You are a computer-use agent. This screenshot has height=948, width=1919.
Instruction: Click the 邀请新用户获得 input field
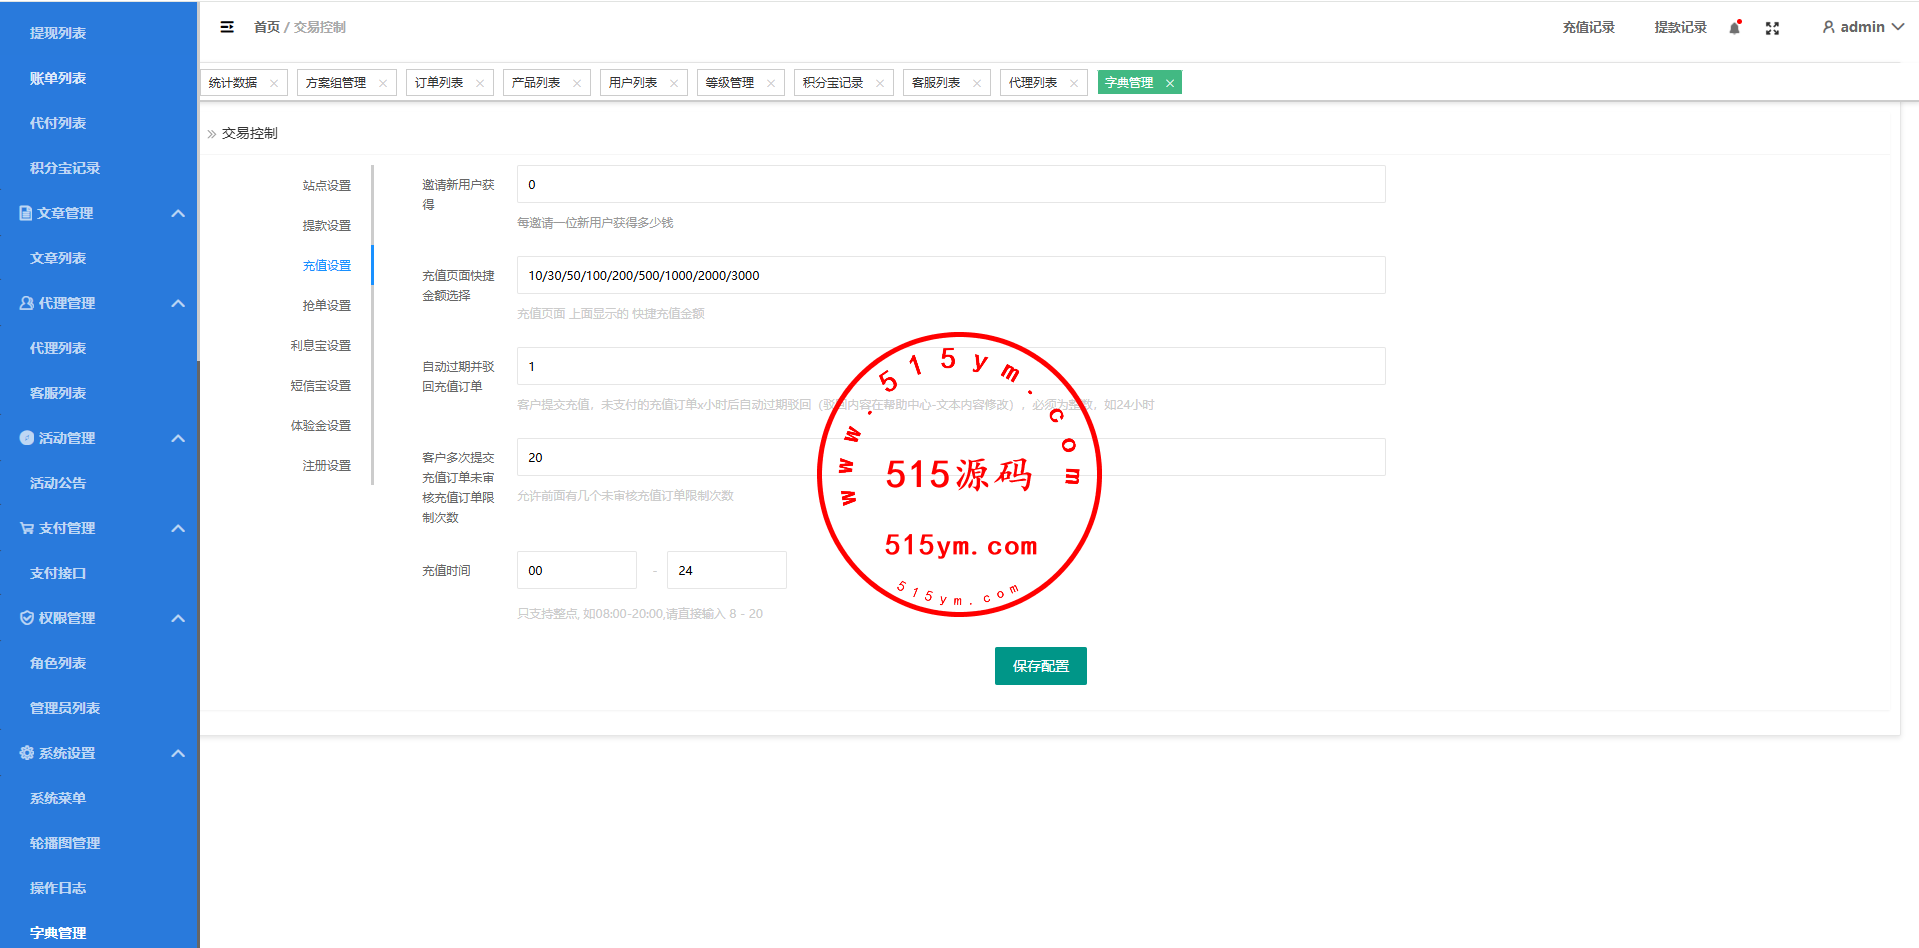pyautogui.click(x=950, y=184)
